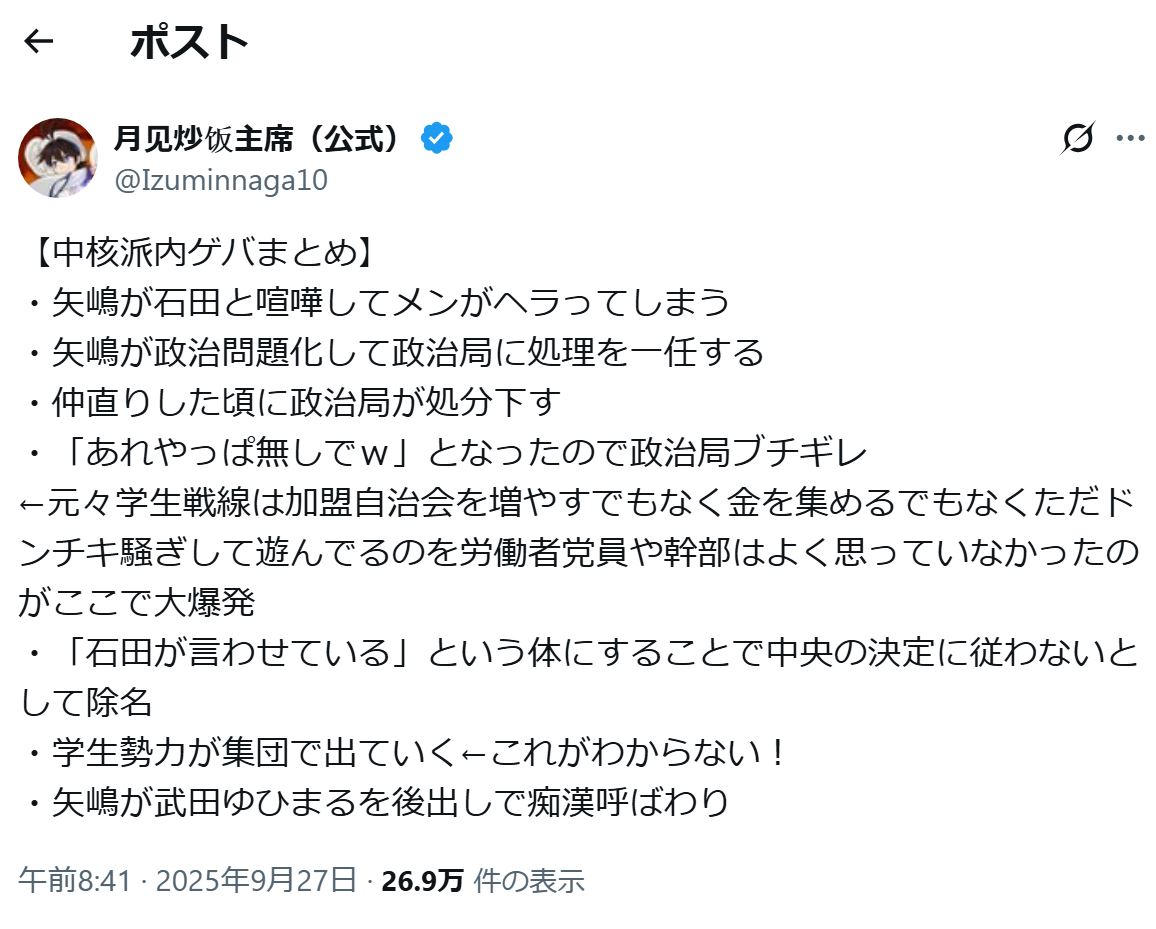Open Grok explanation icon for this post

(x=1077, y=138)
